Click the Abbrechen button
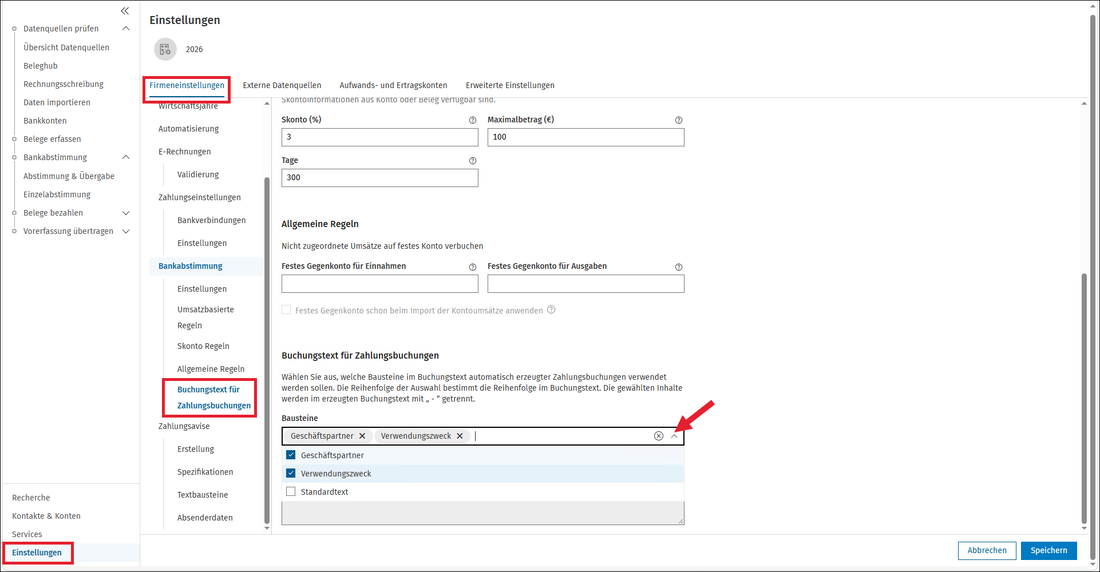 (x=987, y=550)
